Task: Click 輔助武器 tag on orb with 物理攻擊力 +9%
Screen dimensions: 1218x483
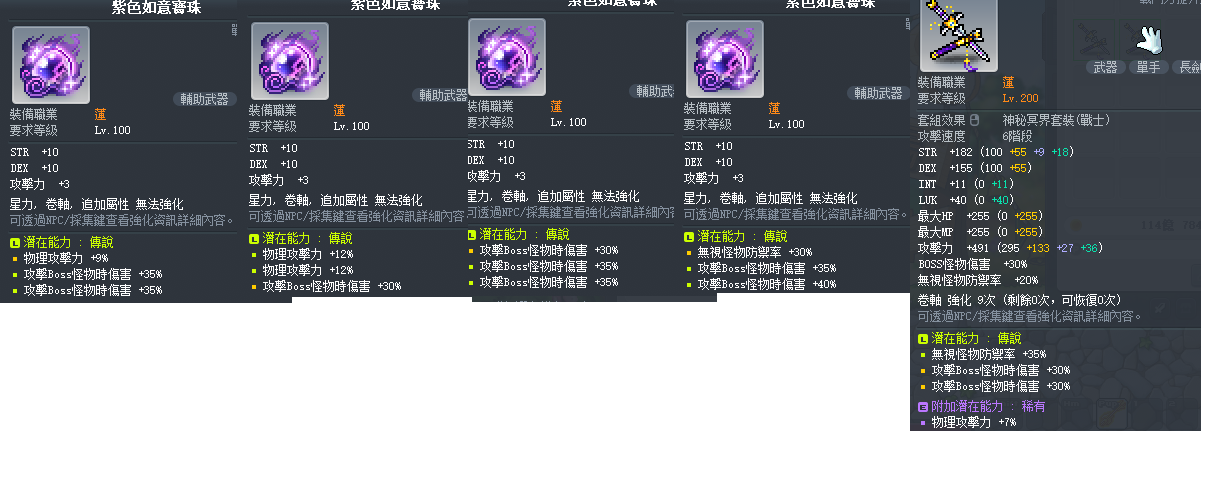Action: pyautogui.click(x=203, y=99)
